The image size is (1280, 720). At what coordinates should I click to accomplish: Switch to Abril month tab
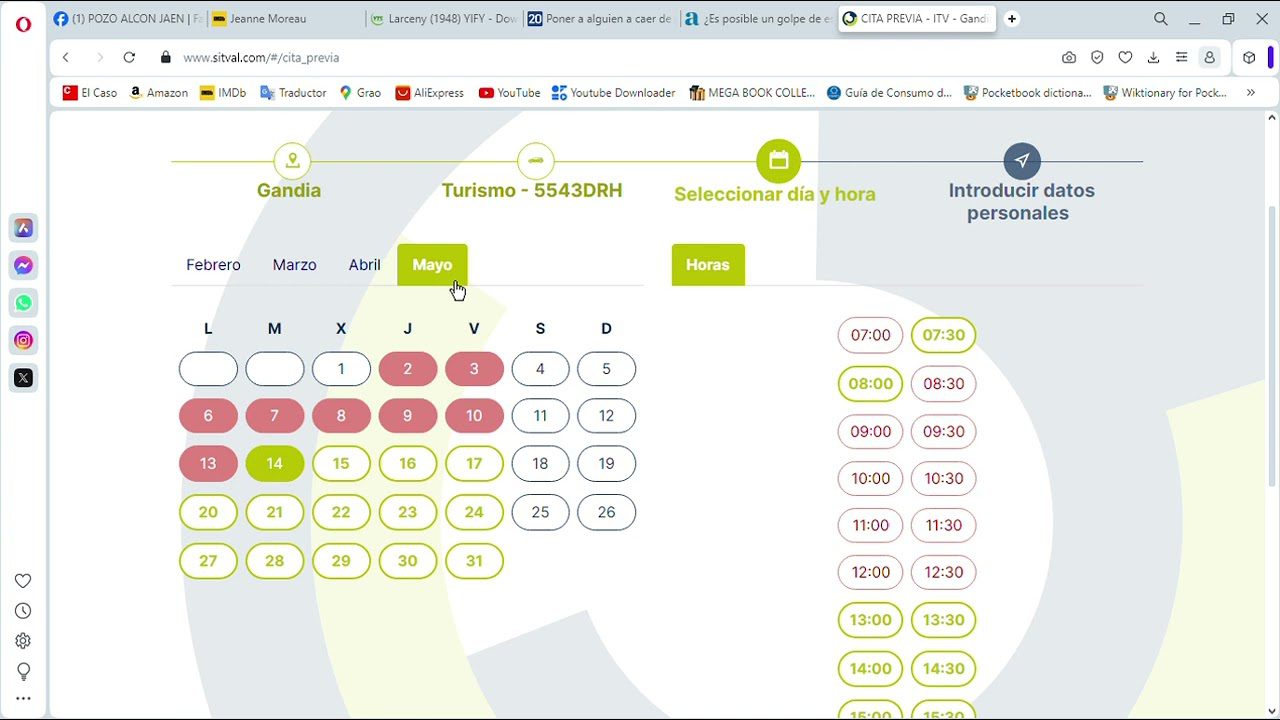pos(364,265)
